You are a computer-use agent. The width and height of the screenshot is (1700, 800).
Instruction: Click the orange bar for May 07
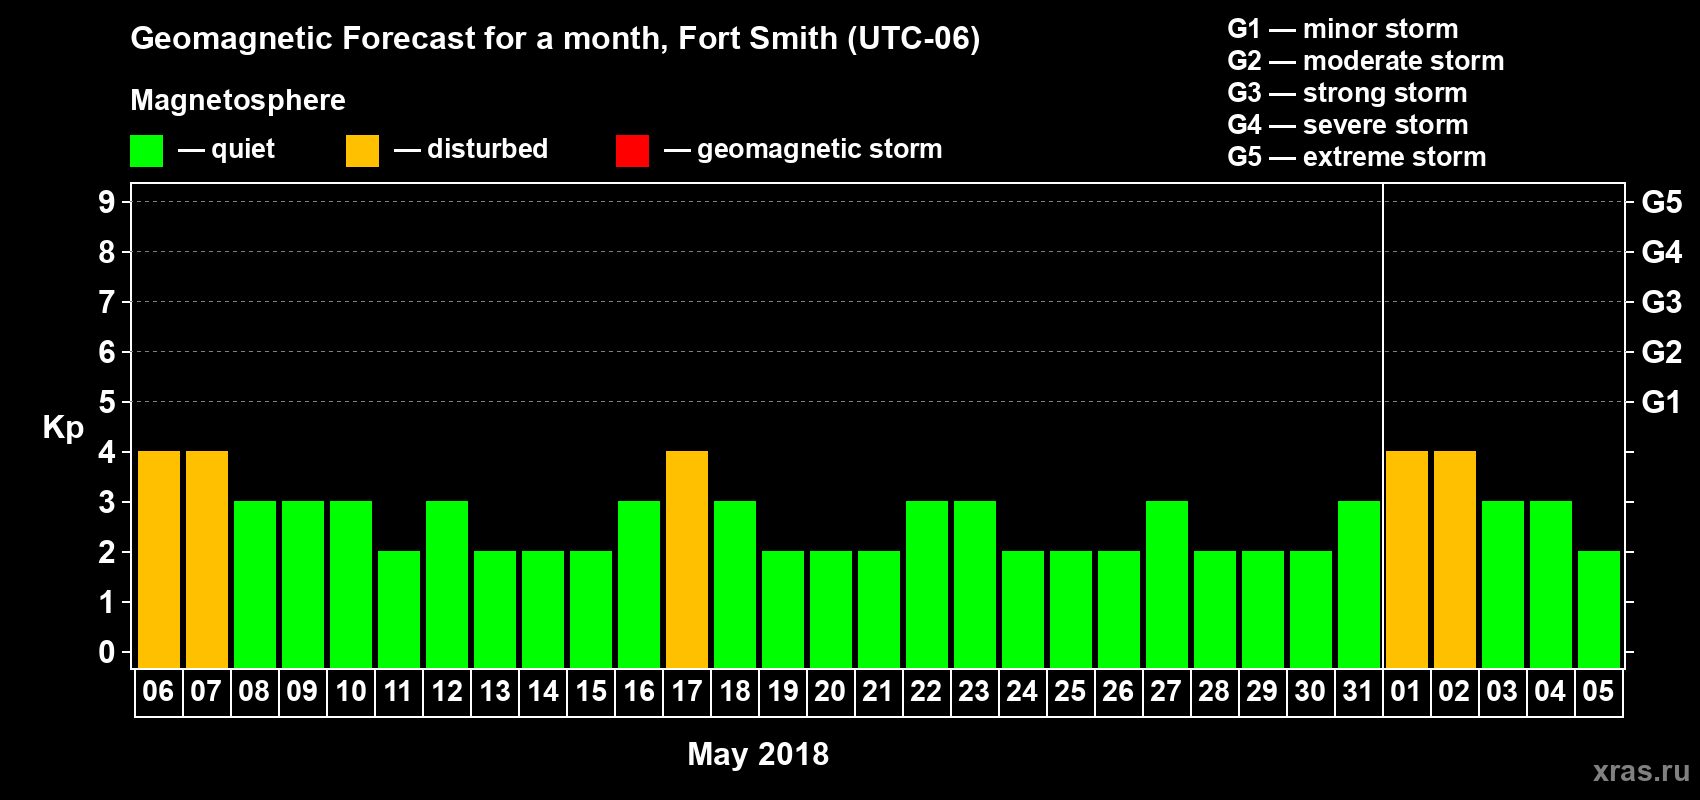point(207,560)
